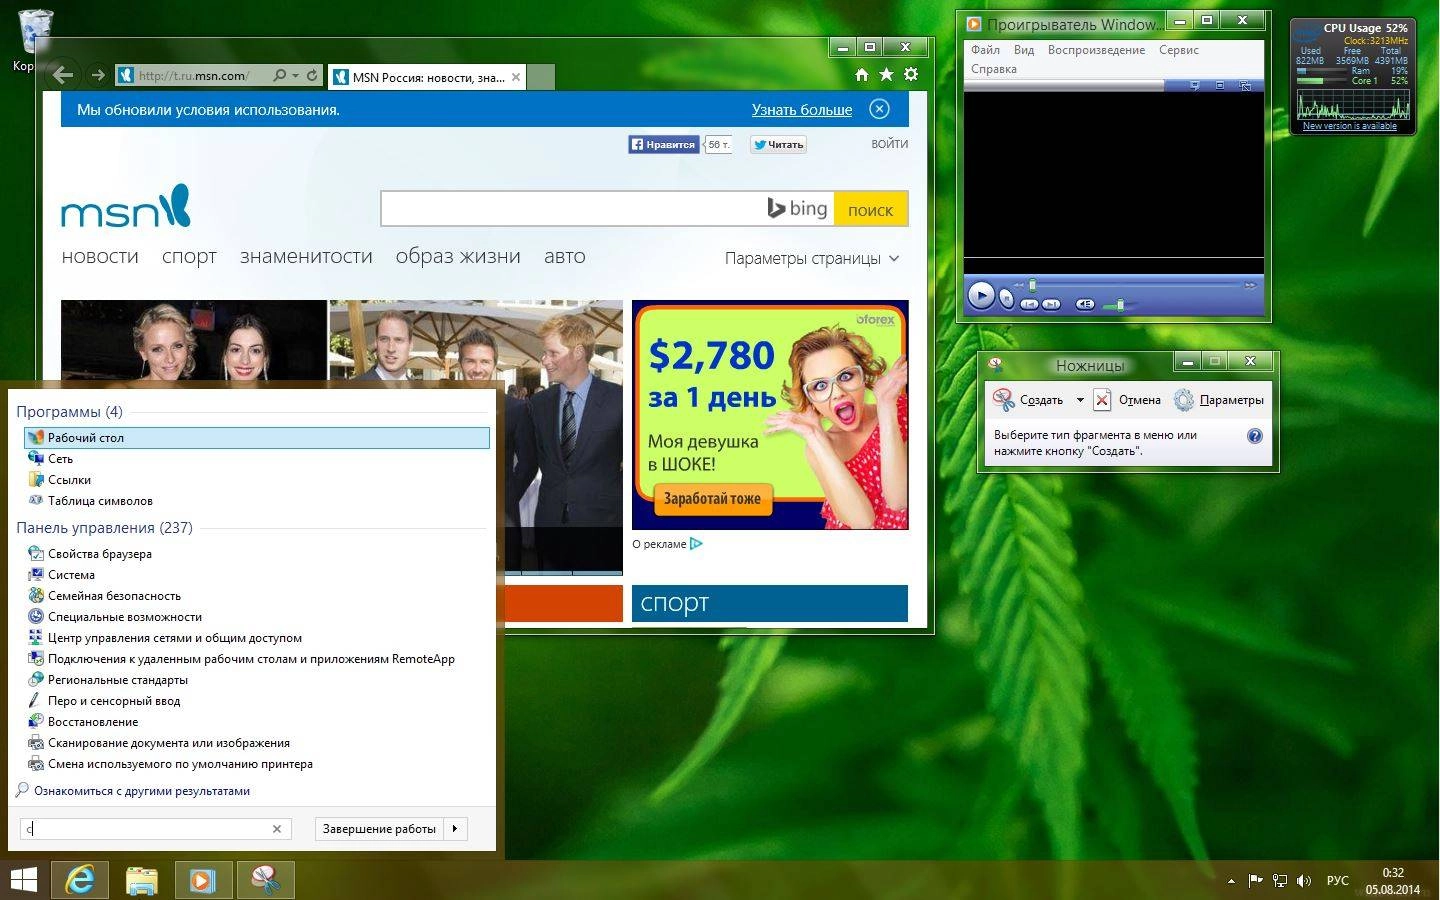The height and width of the screenshot is (900, 1440).
Task: Open Свойства браузера control panel result
Action: click(257, 554)
